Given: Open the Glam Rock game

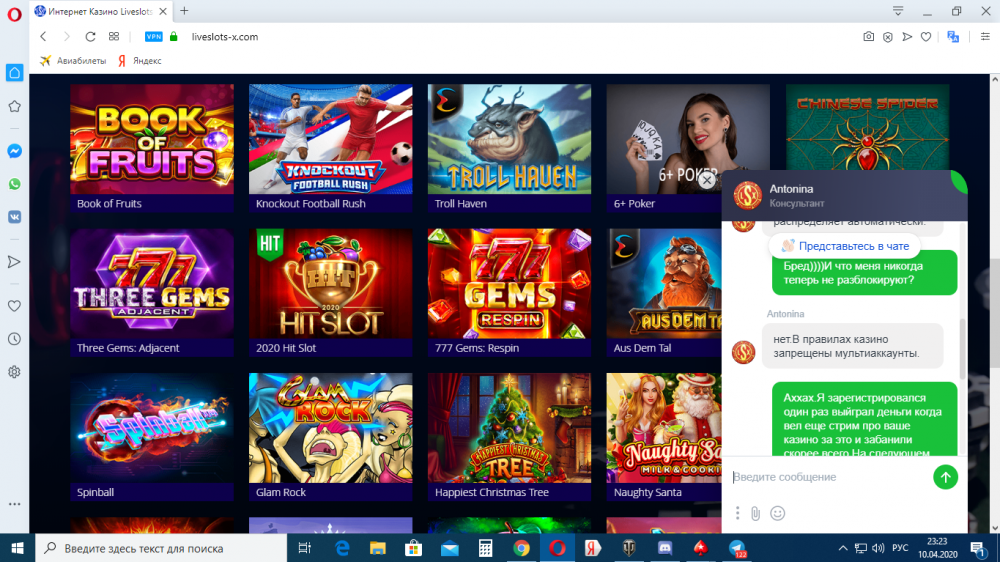Looking at the screenshot, I should click(x=330, y=437).
